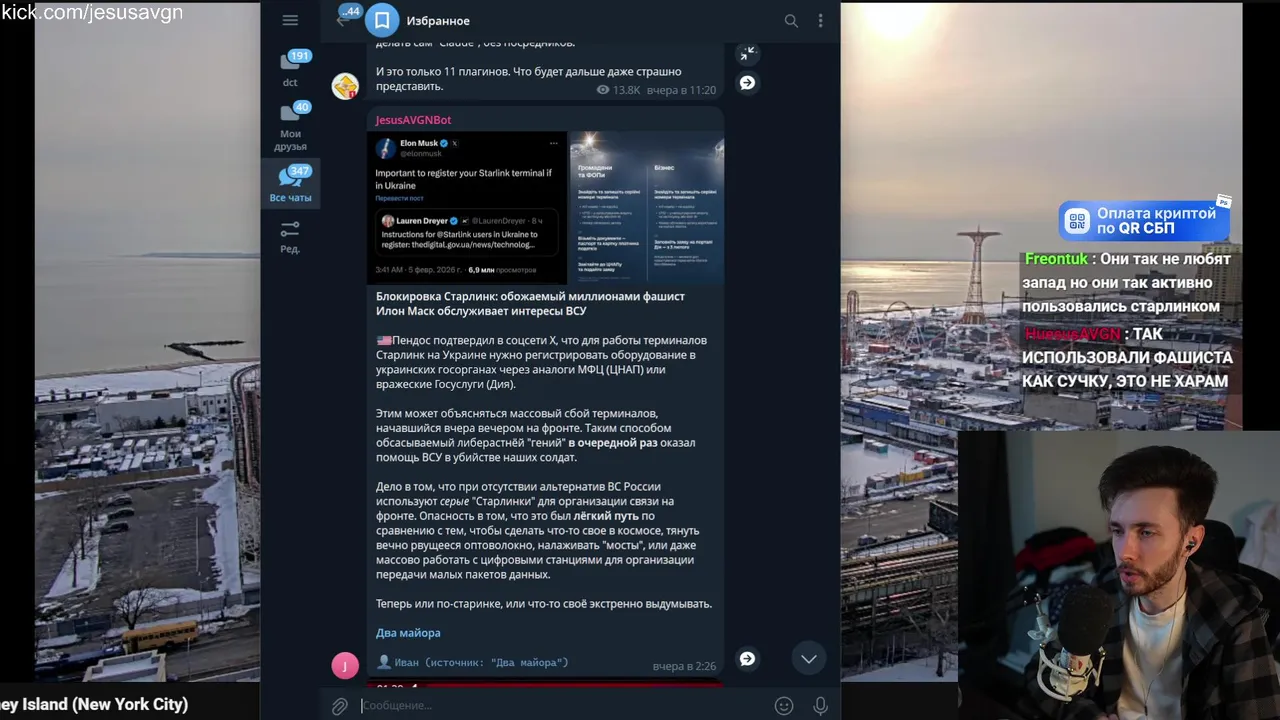Open the yellow channel avatar near top

coord(345,86)
